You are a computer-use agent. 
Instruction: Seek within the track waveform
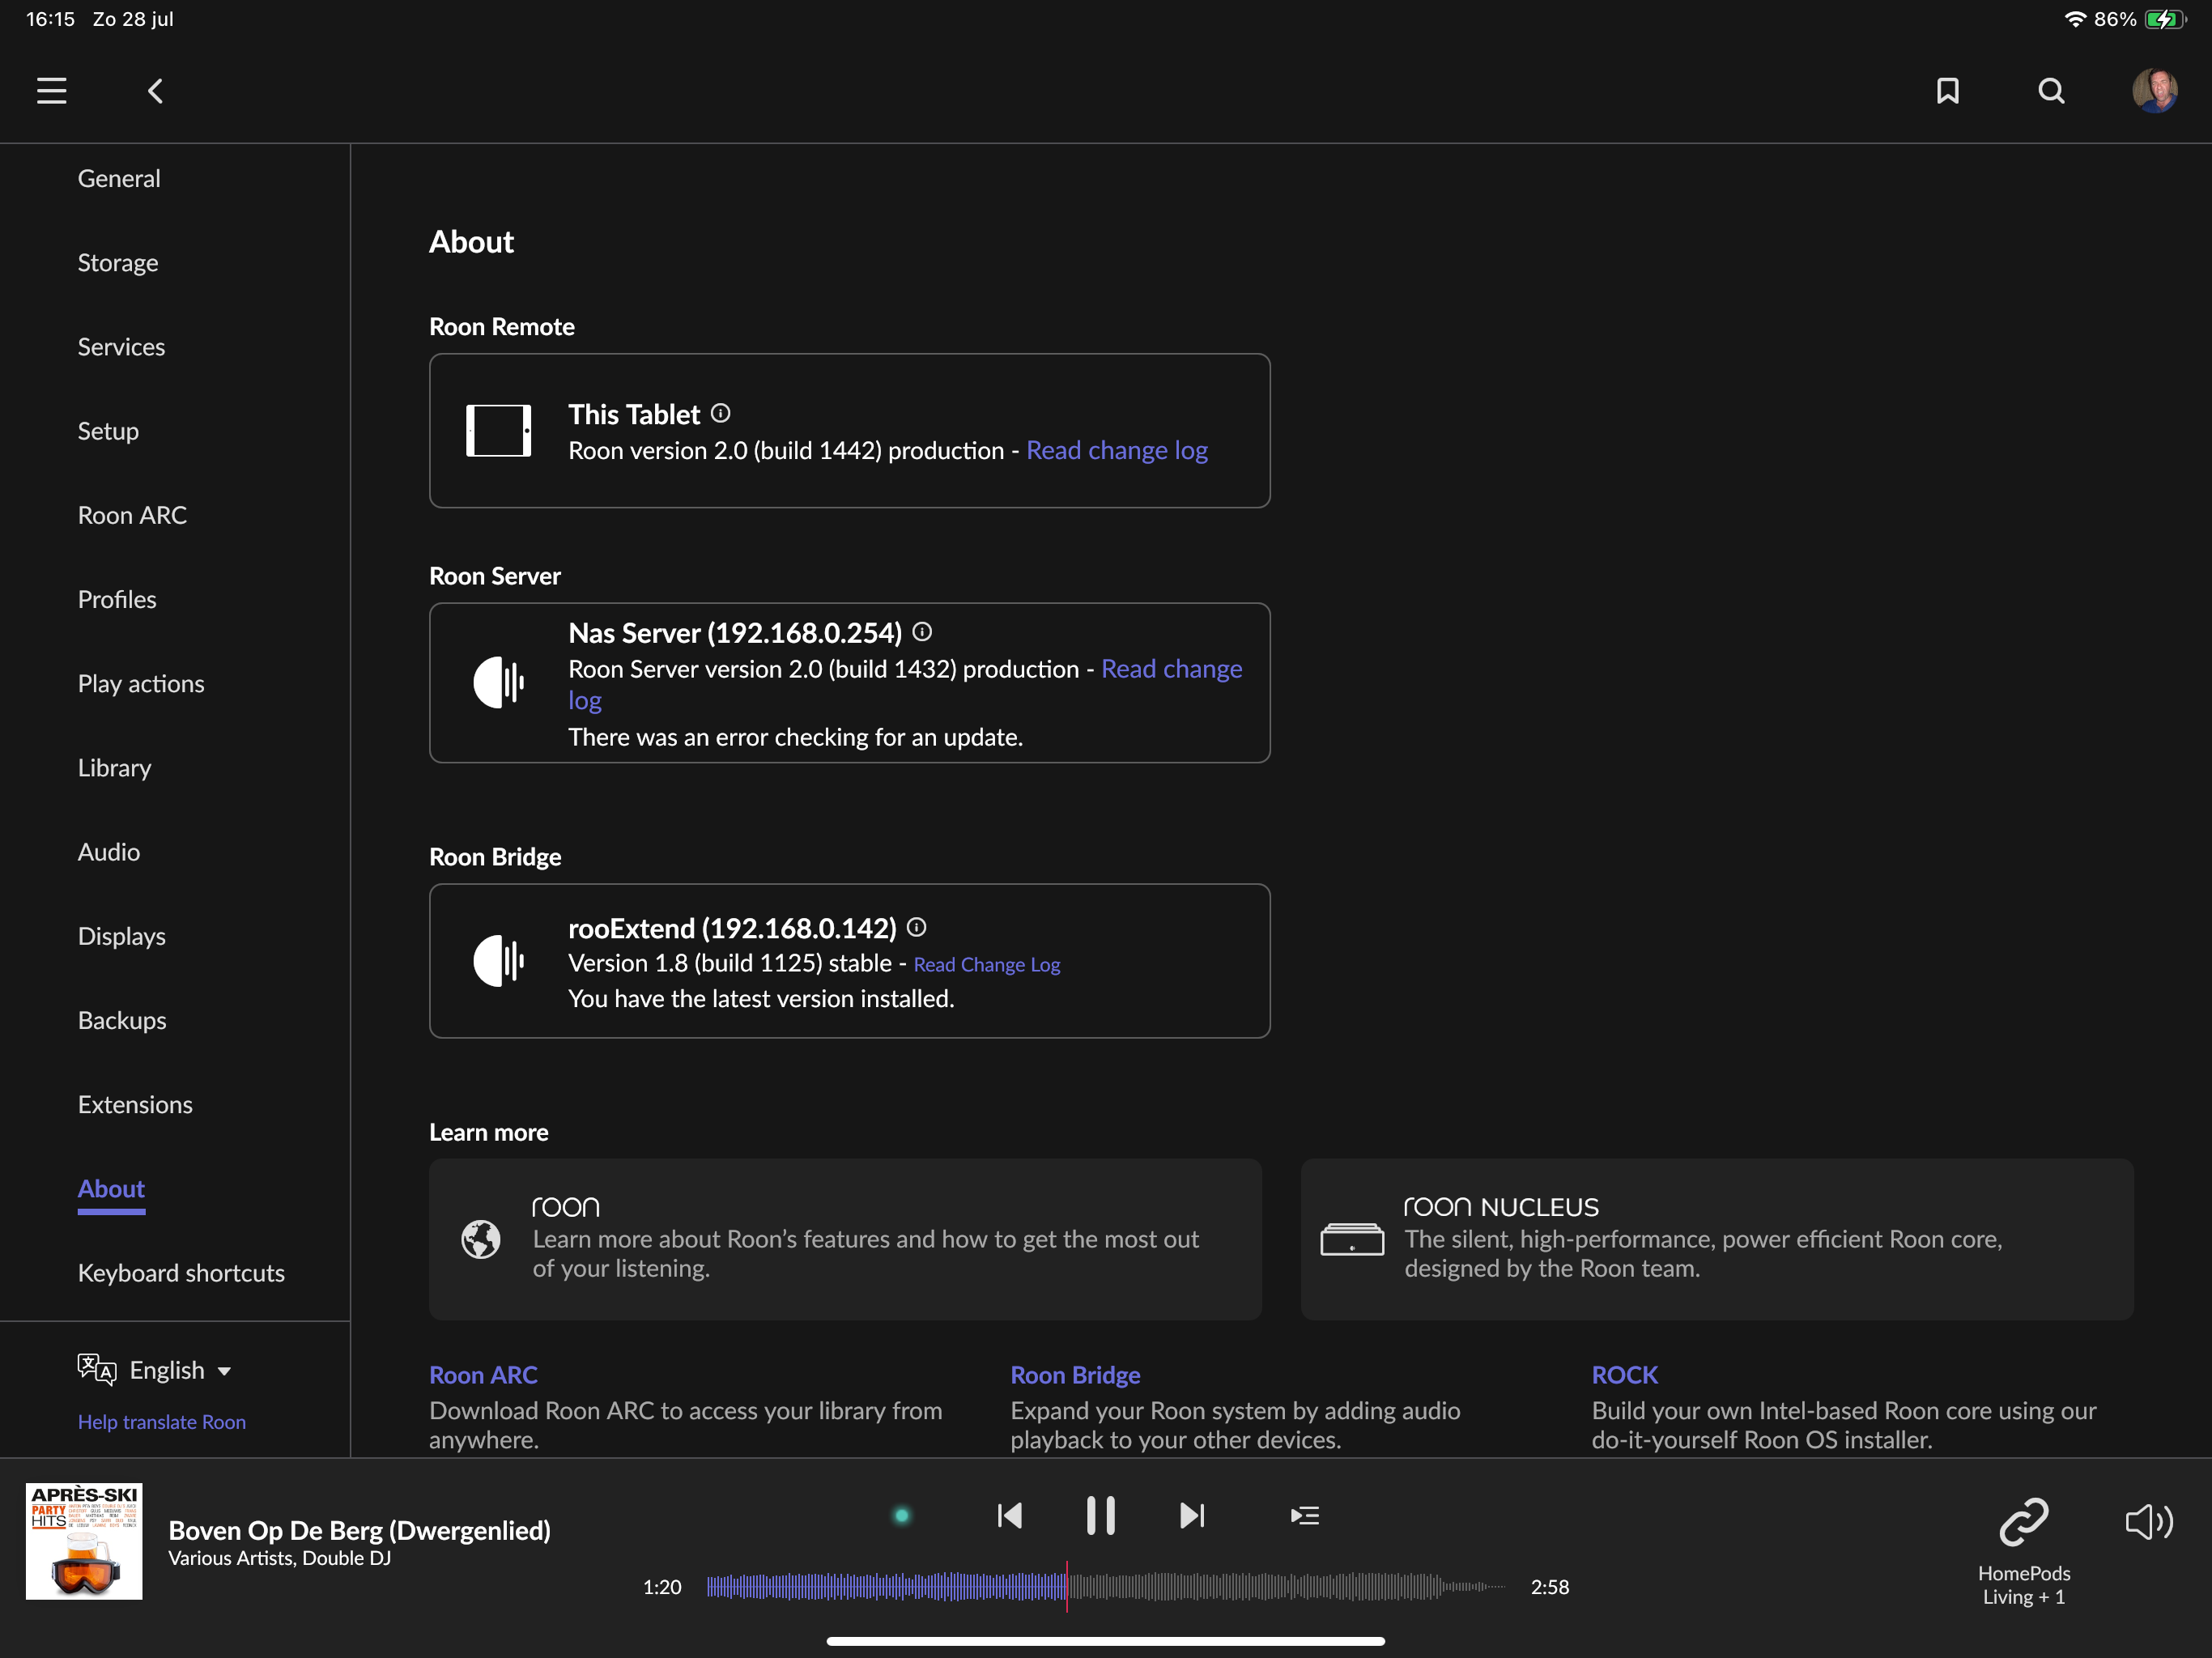[1250, 1586]
